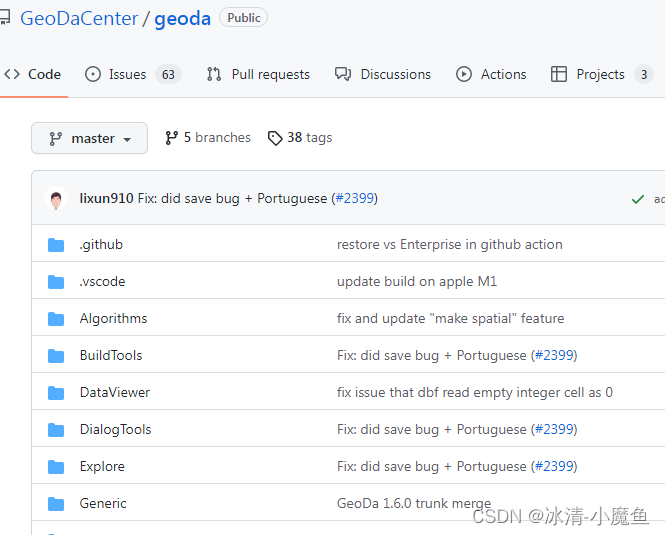The image size is (665, 535).
Task: Open #2399 link in latest commit header
Action: tap(355, 198)
